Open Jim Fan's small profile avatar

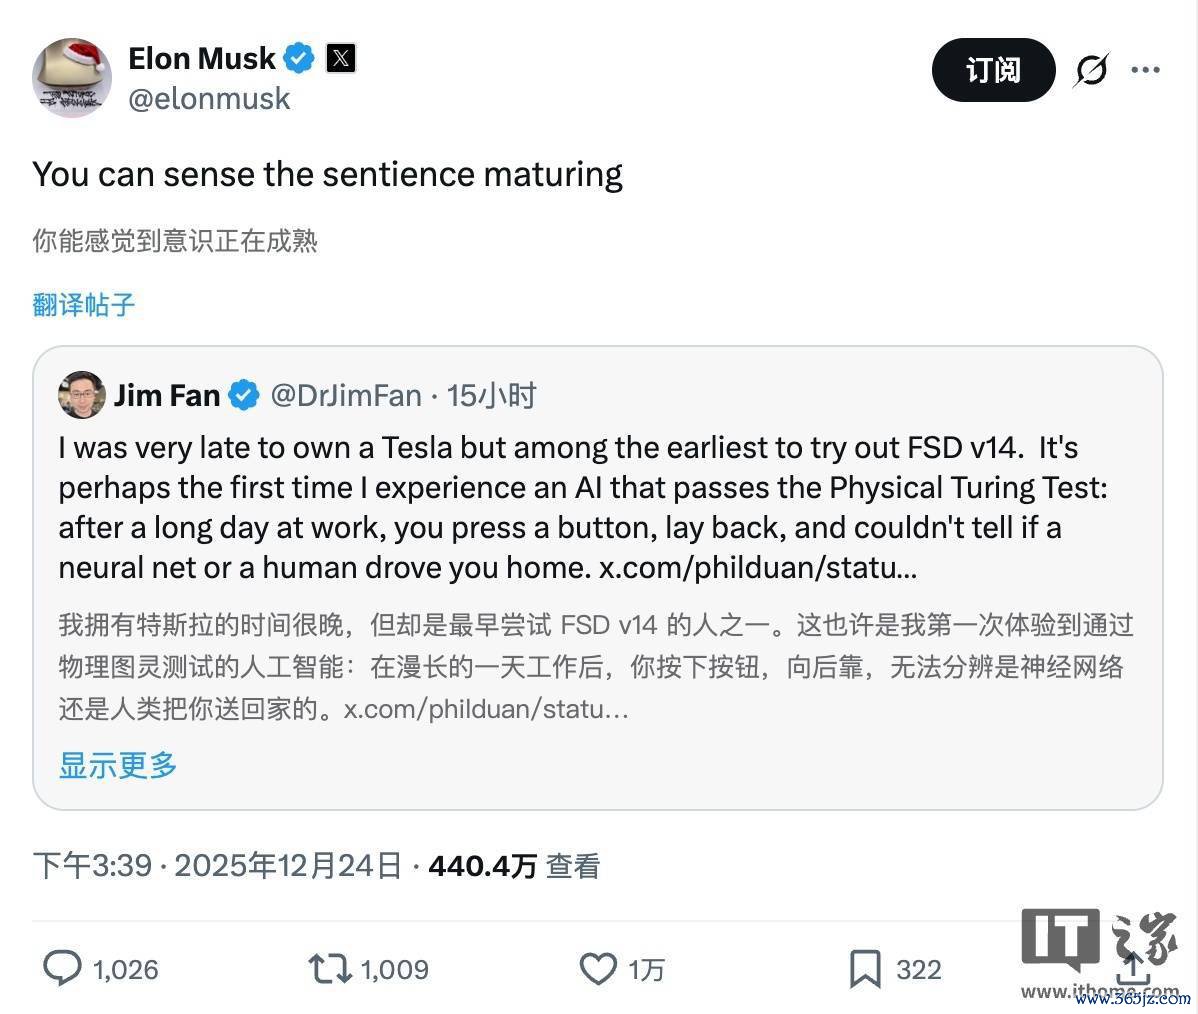82,396
